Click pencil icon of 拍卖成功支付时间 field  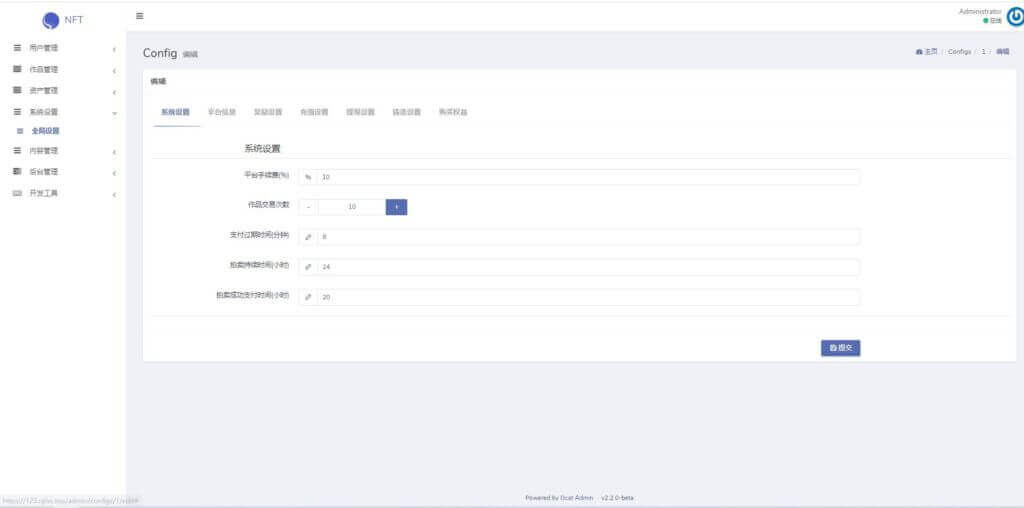[x=308, y=297]
